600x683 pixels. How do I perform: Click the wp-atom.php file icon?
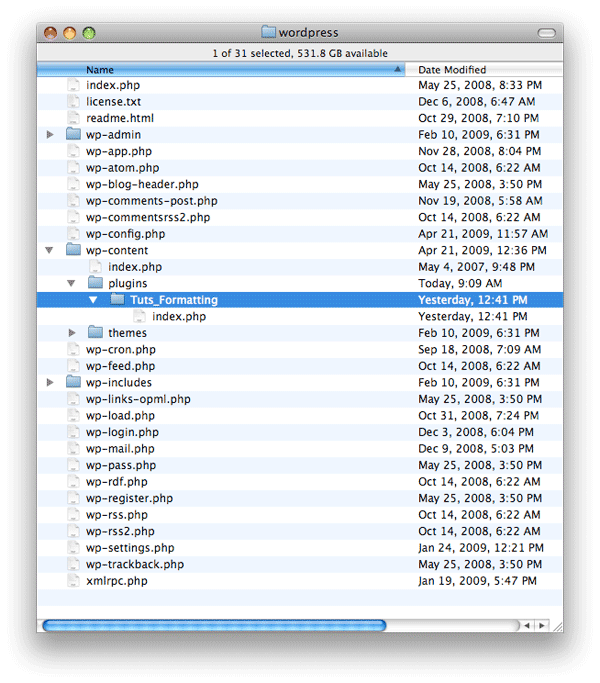coord(74,168)
